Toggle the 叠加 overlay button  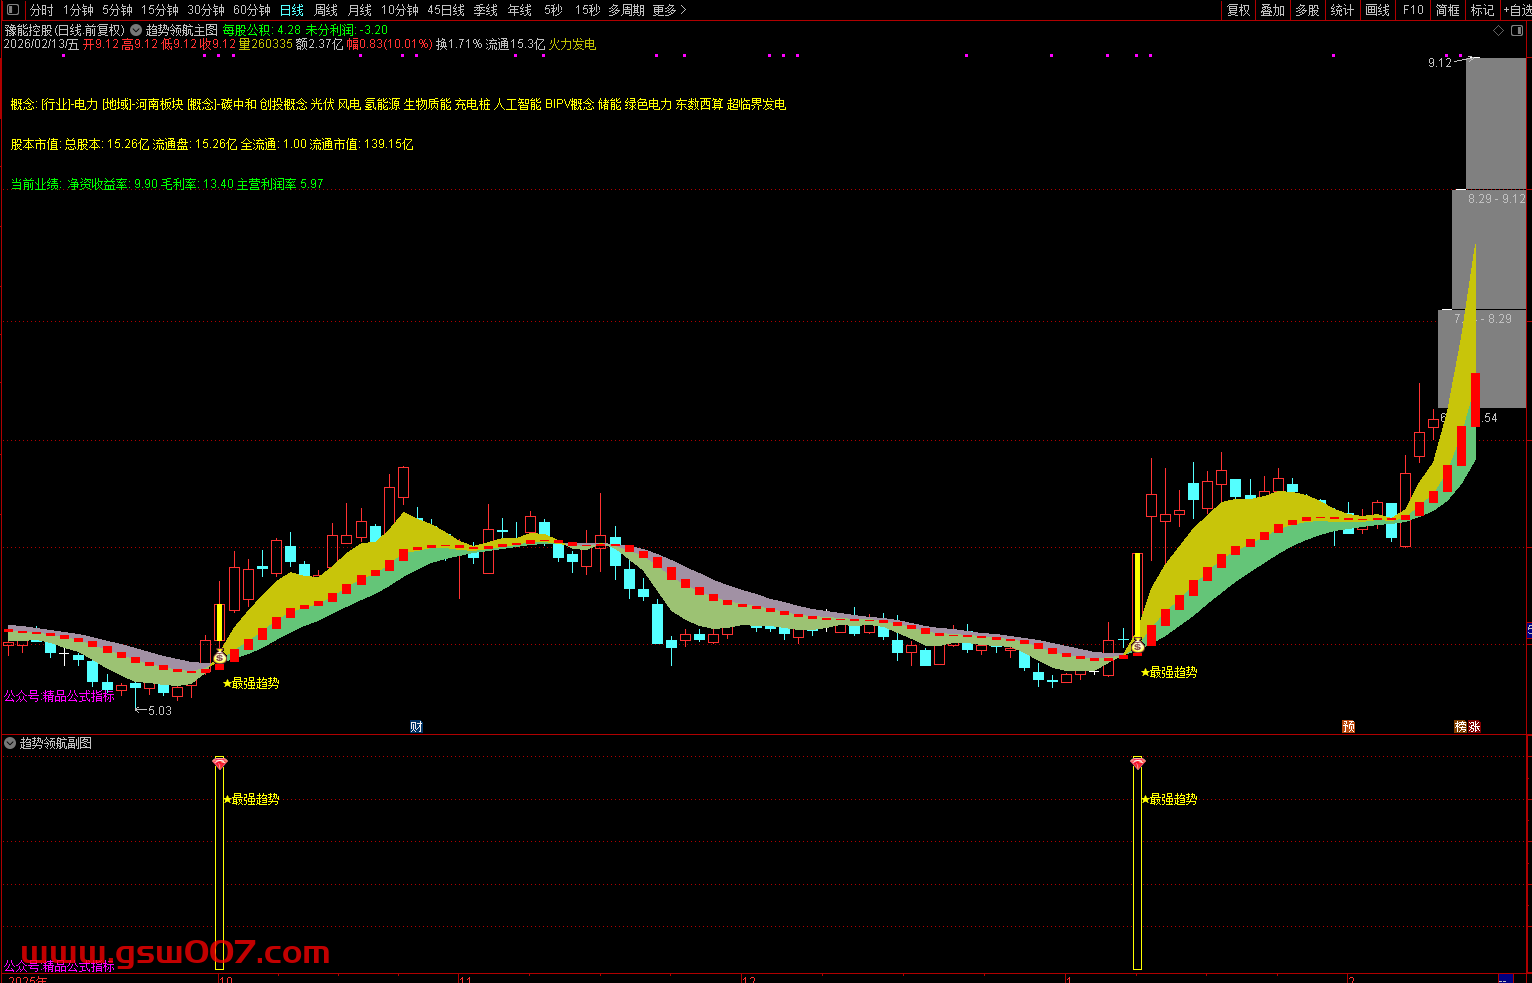tap(1272, 10)
